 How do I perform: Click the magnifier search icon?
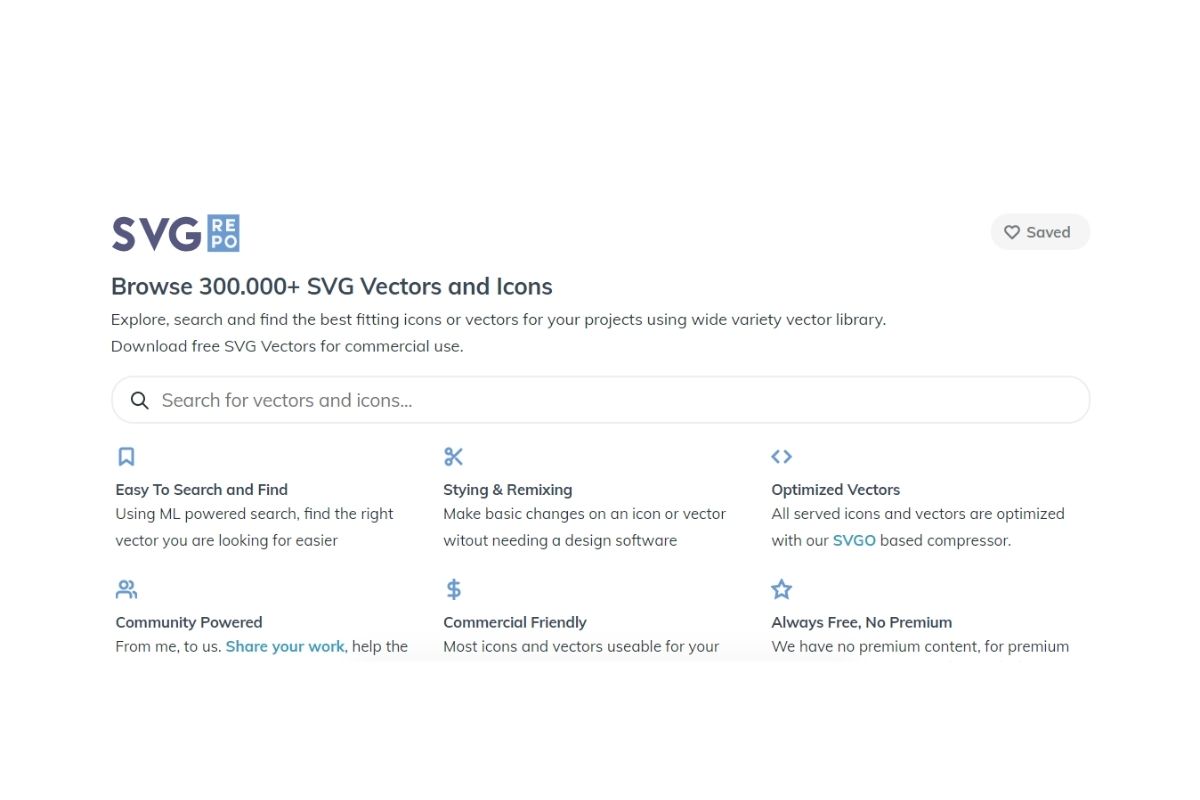click(140, 400)
